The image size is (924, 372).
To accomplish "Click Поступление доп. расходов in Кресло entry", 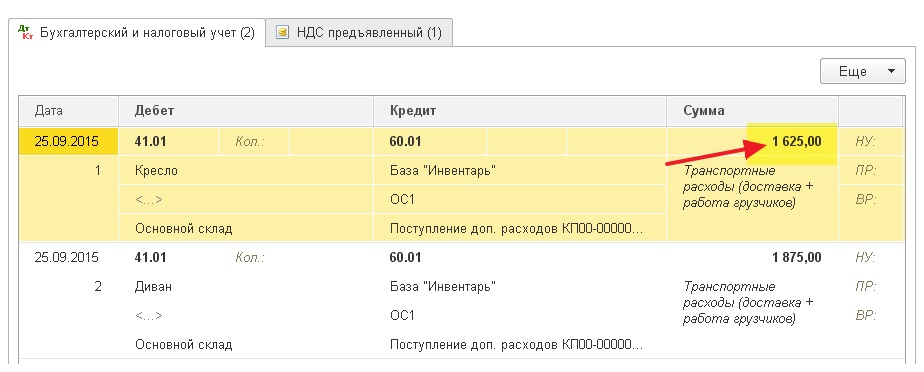I will coord(516,229).
